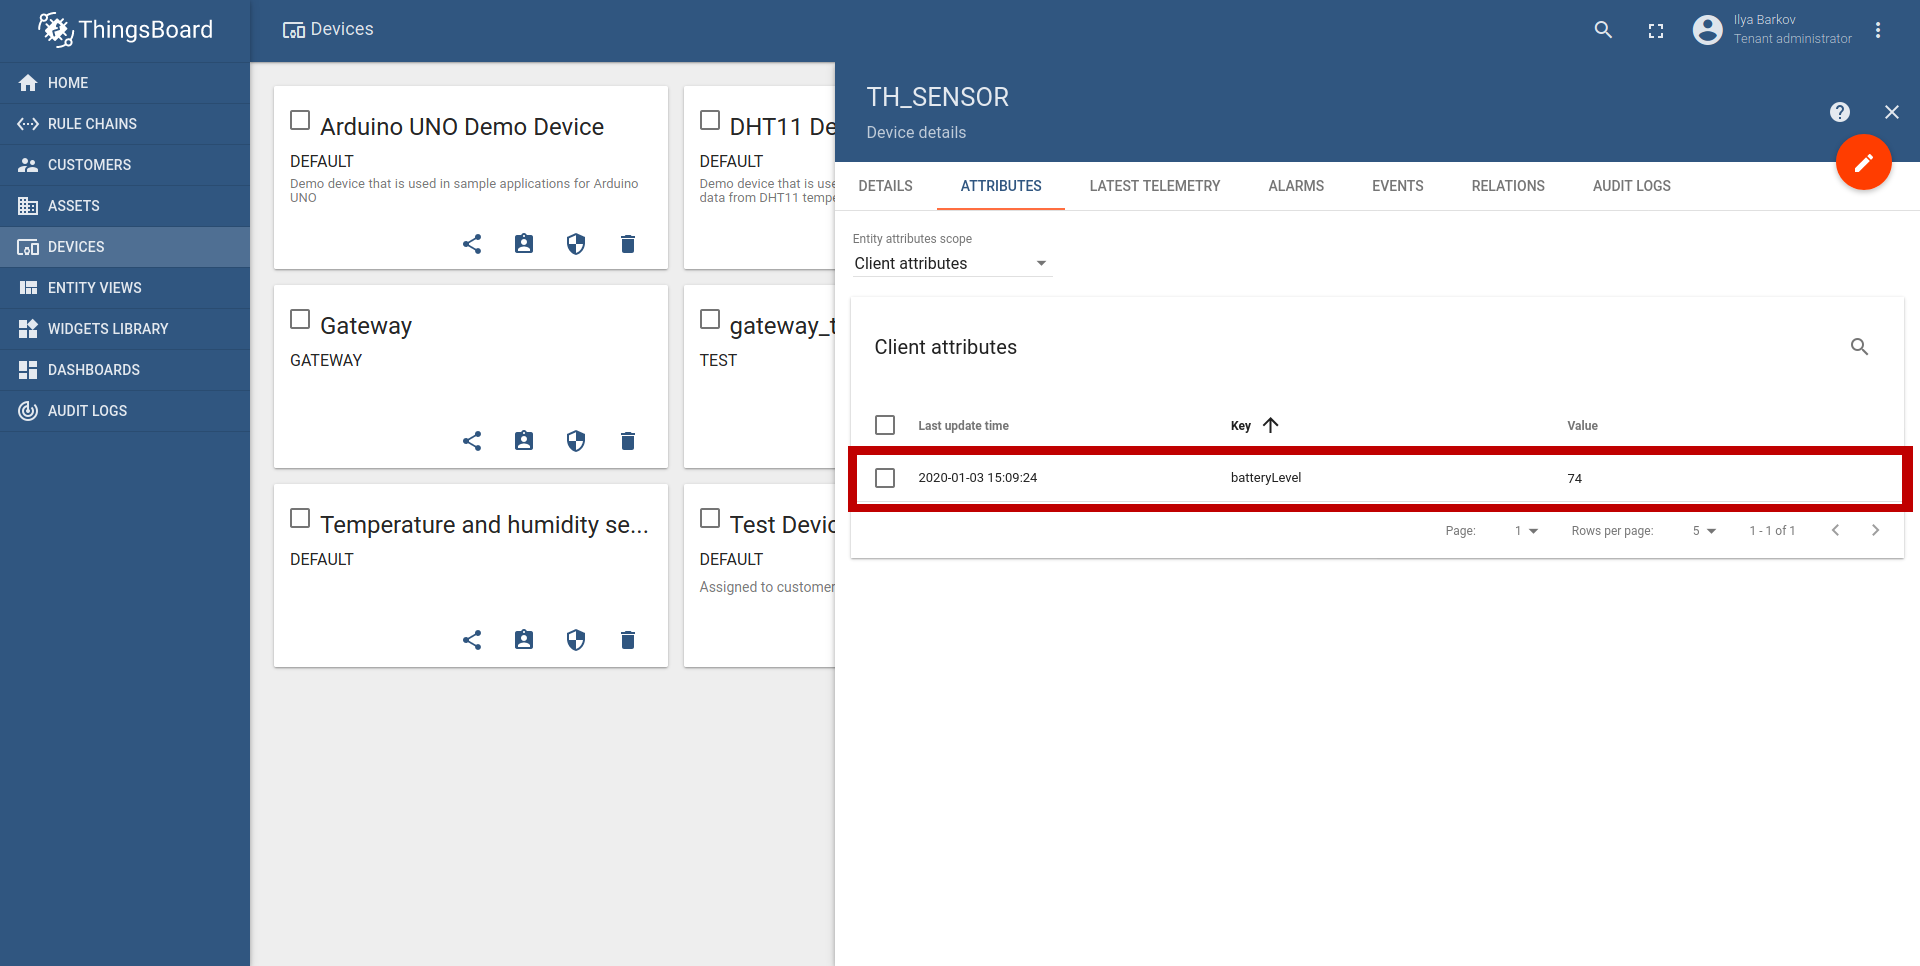The height and width of the screenshot is (966, 1920).
Task: Delete the Arduino UNO Demo Device
Action: point(628,244)
